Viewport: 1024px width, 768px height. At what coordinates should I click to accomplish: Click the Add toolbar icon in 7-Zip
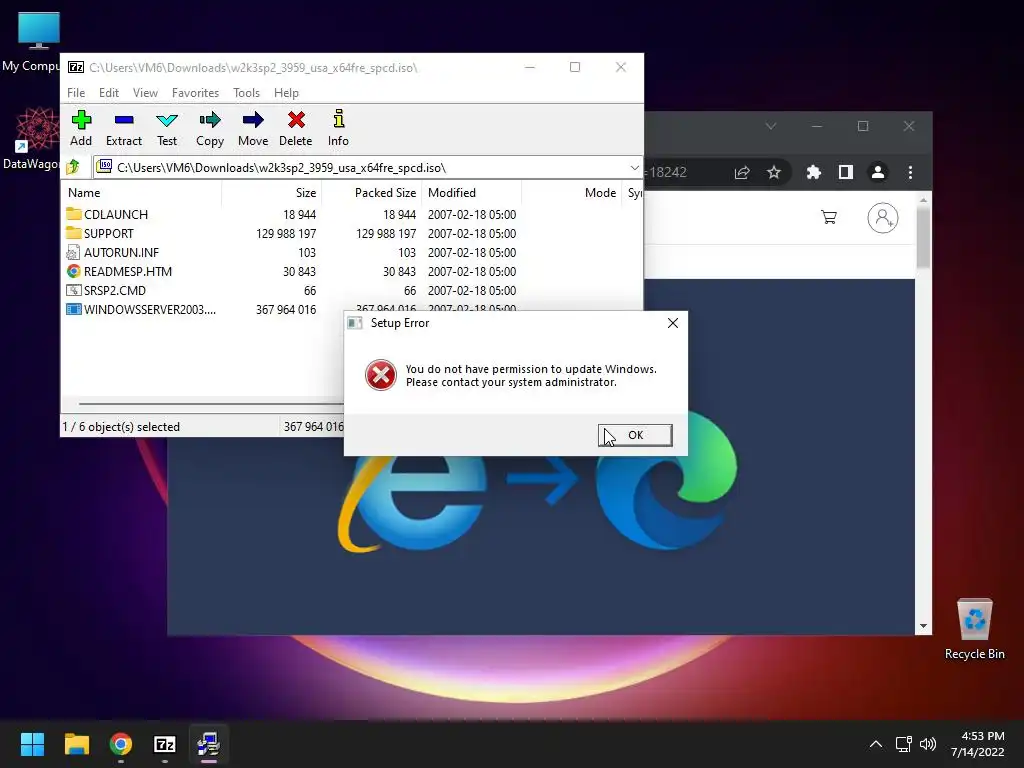81,128
